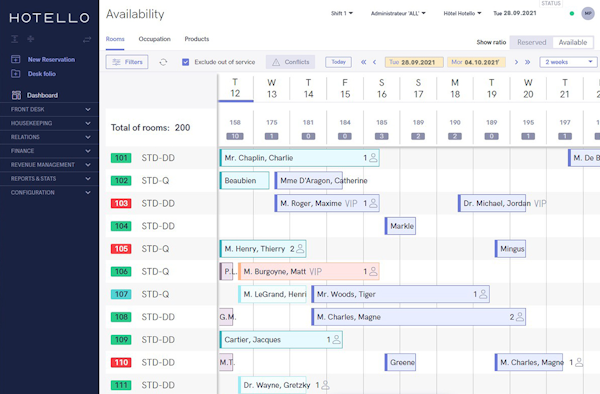
Task: Select the Rooms tab
Action: [x=115, y=39]
